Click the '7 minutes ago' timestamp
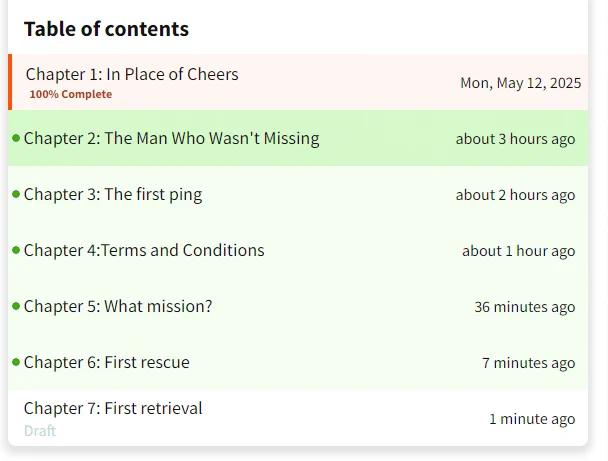 pyautogui.click(x=529, y=363)
